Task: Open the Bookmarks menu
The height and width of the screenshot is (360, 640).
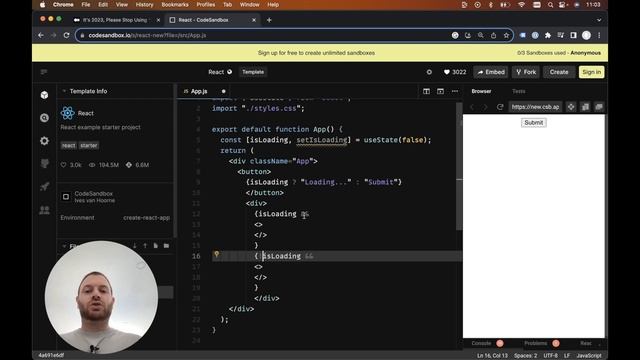Action: click(x=175, y=5)
